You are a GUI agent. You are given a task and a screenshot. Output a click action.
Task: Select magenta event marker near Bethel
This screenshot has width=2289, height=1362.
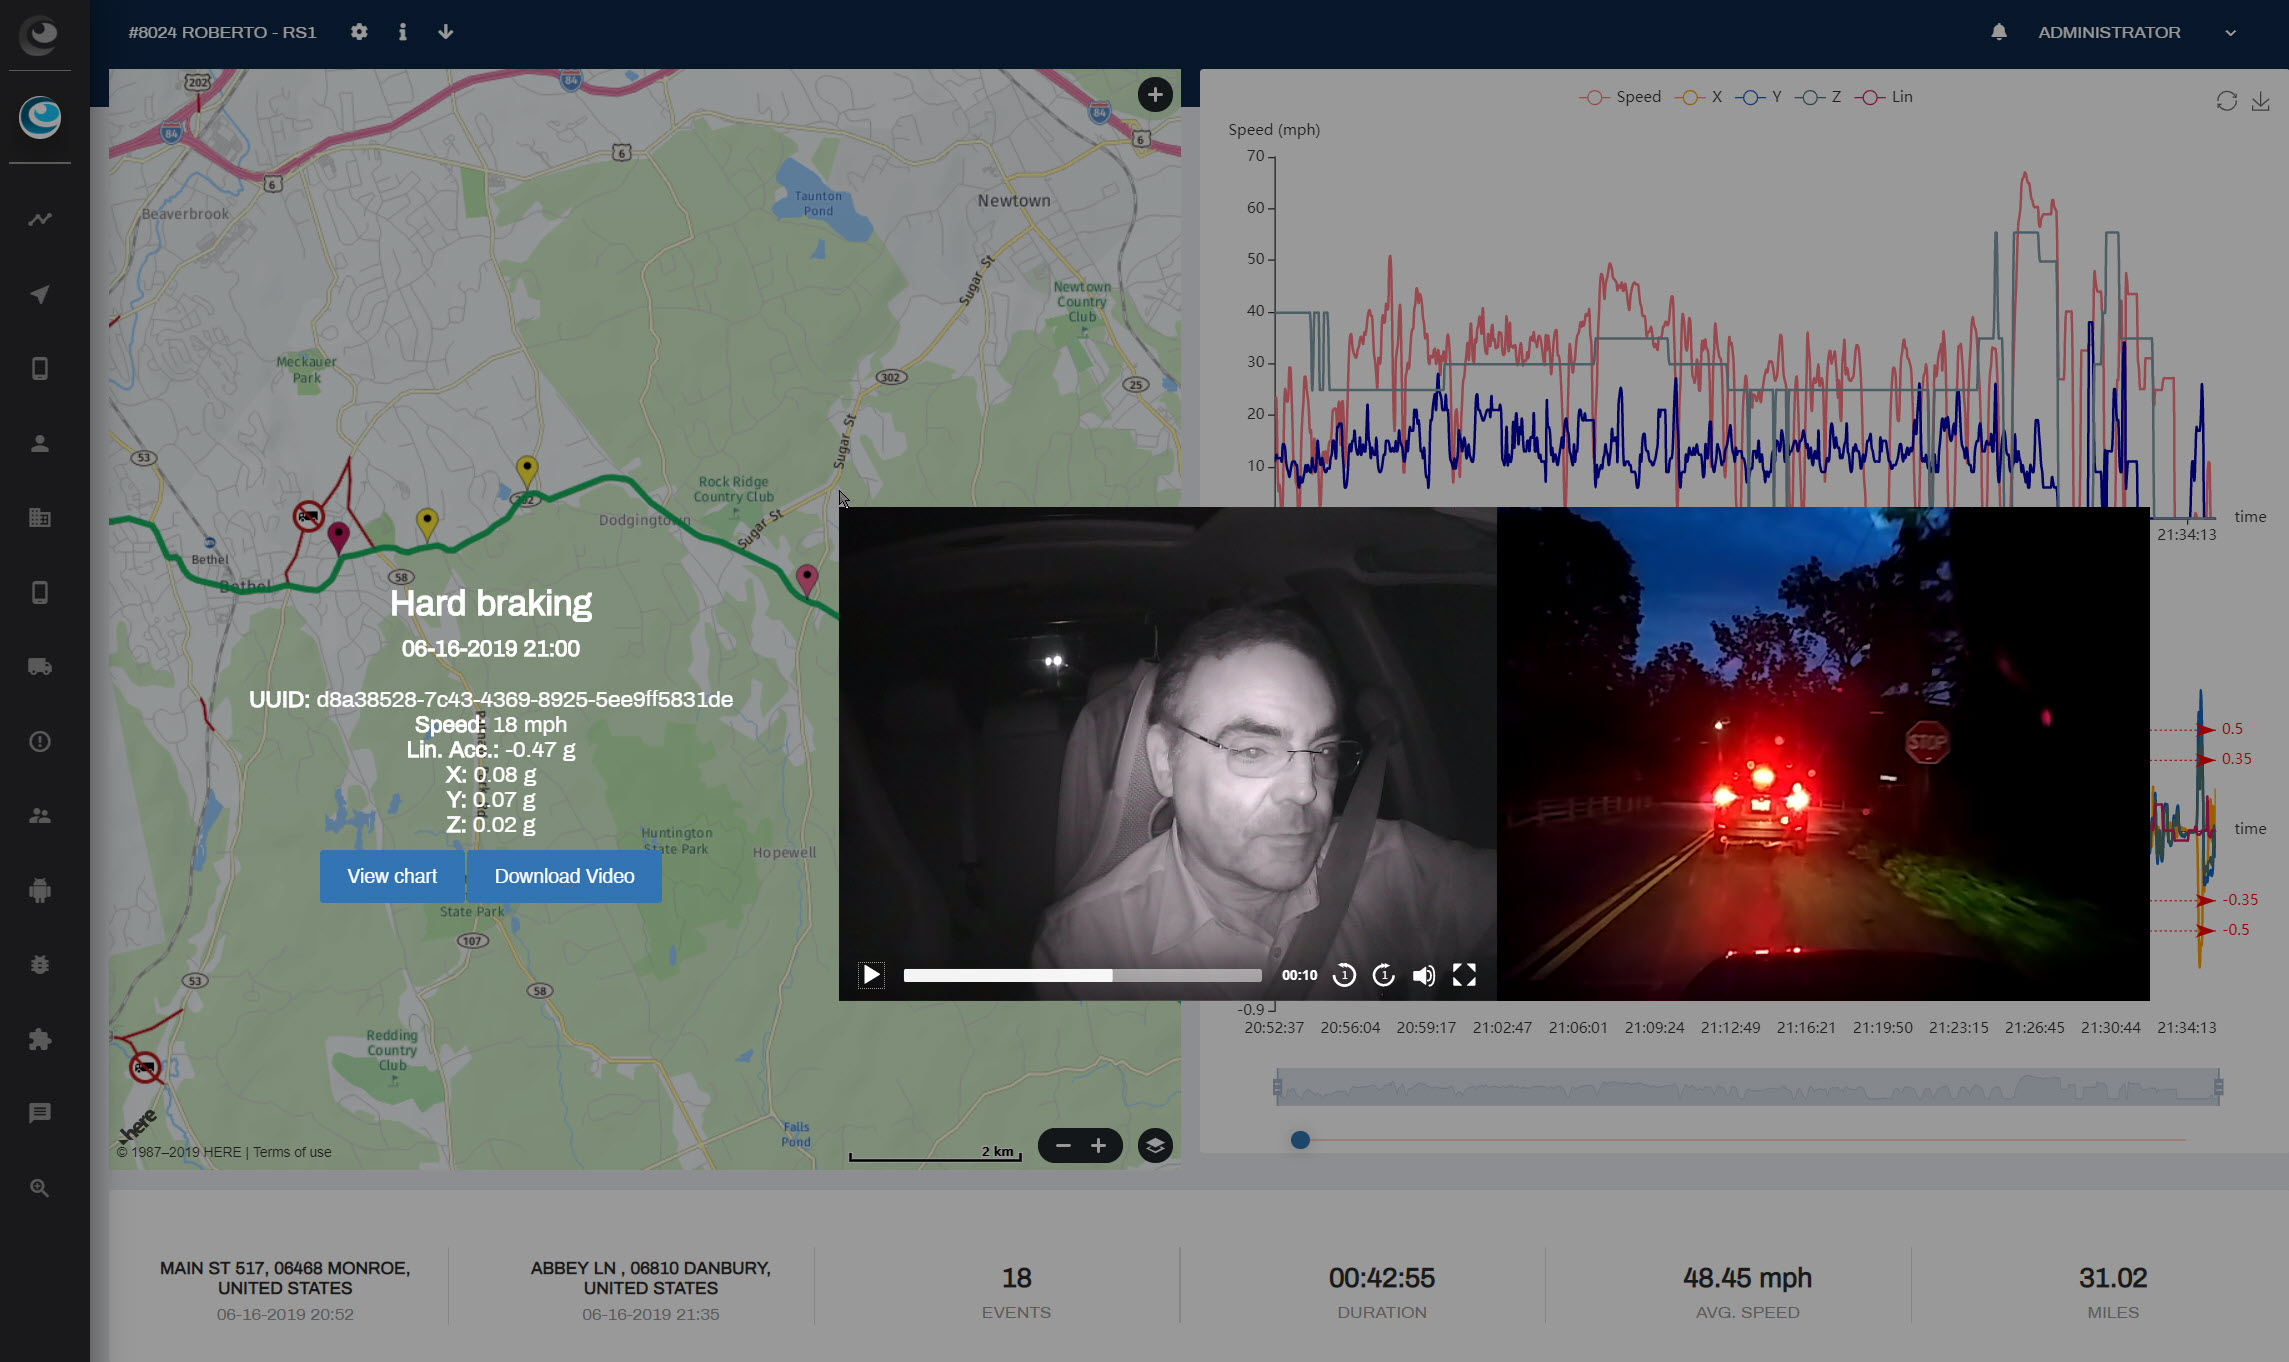click(x=338, y=538)
